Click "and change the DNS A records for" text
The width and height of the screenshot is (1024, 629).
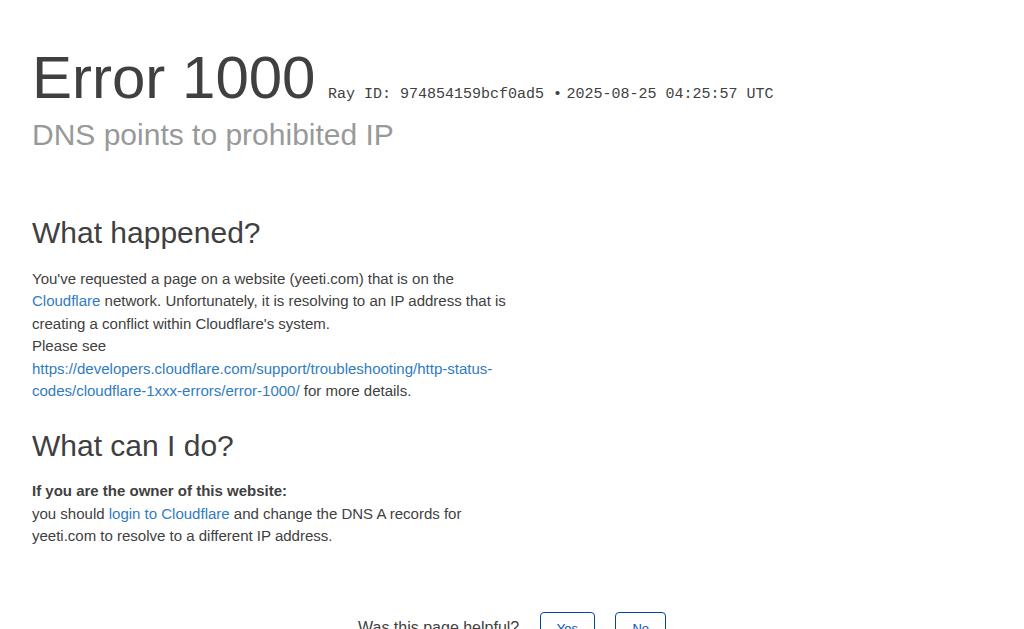click(x=347, y=514)
